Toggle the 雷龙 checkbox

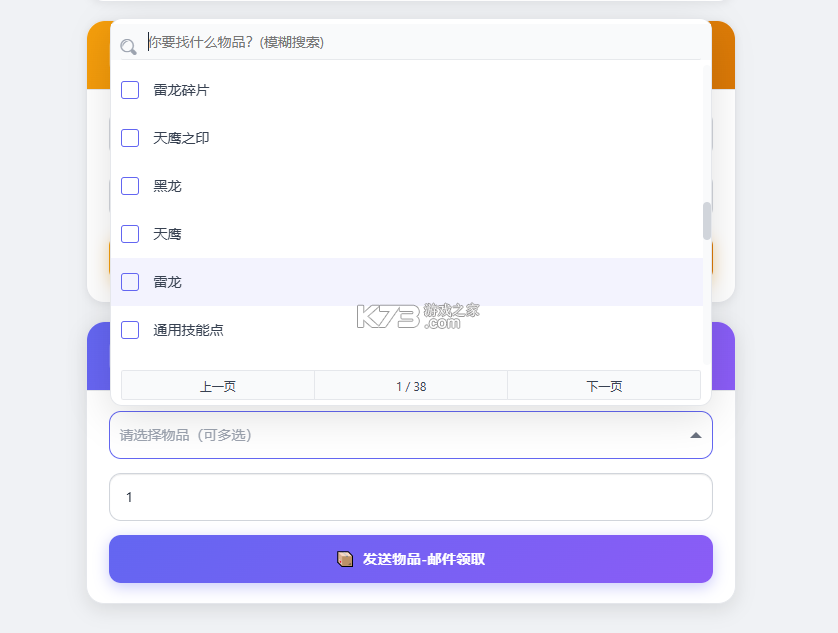pyautogui.click(x=130, y=282)
